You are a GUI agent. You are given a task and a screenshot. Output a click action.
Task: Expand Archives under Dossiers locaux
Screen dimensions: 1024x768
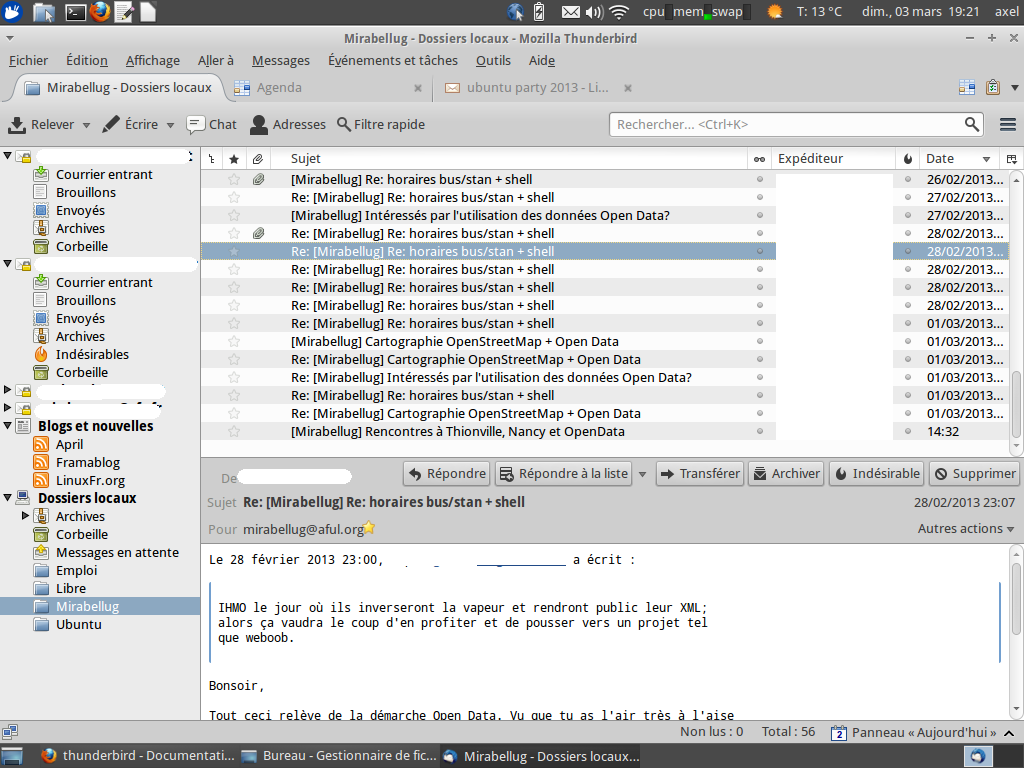(x=25, y=516)
